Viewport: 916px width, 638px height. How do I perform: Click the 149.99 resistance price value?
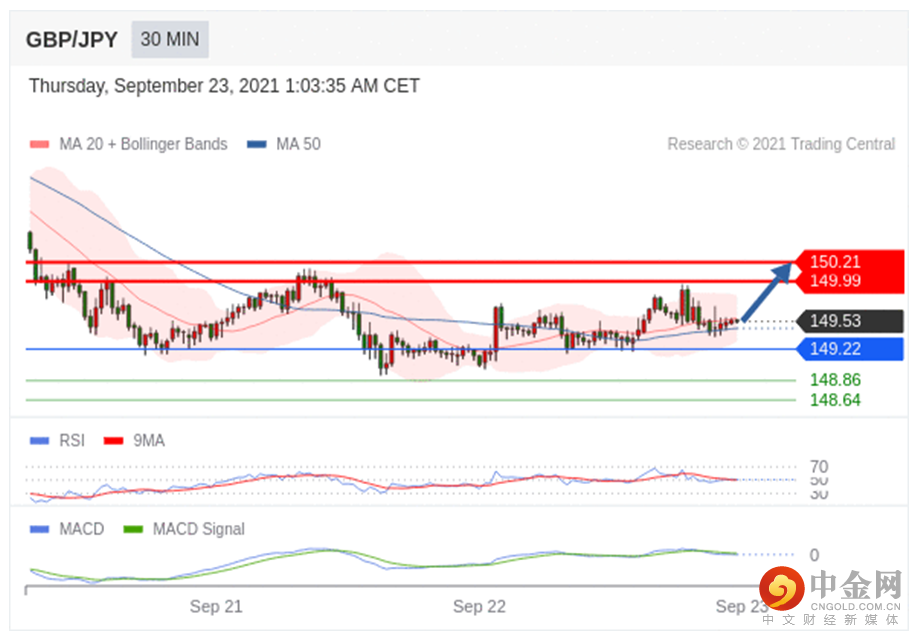coord(835,281)
